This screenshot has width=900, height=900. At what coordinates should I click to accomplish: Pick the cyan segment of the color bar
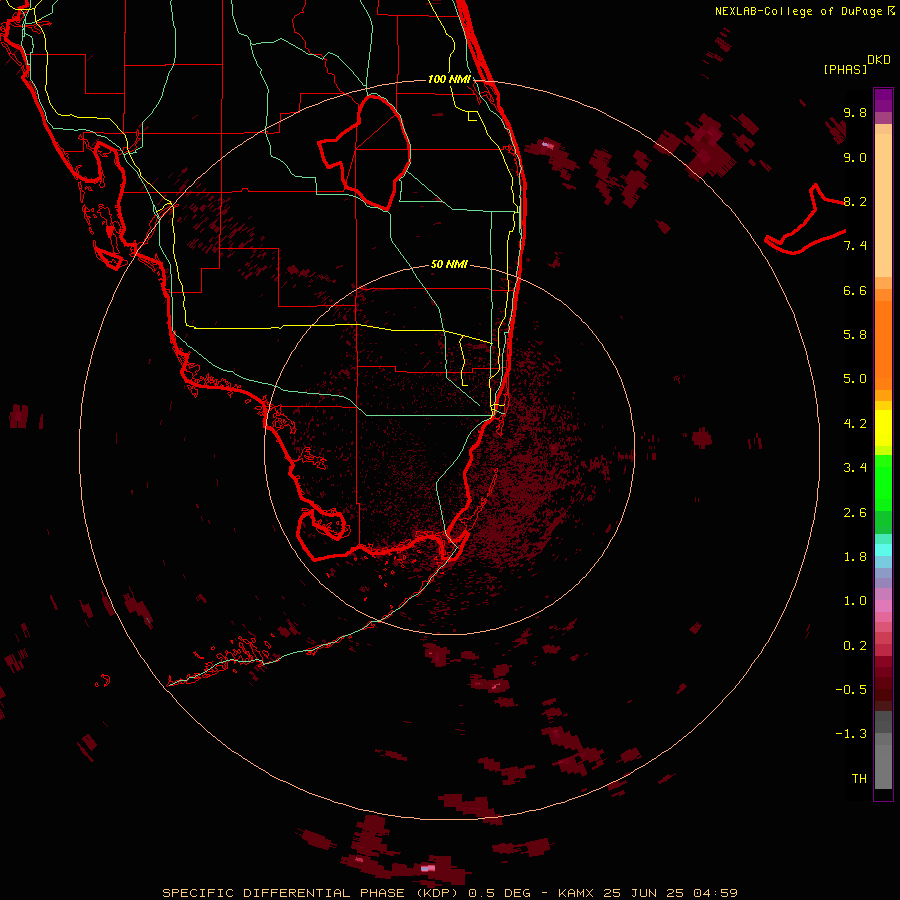pos(883,550)
